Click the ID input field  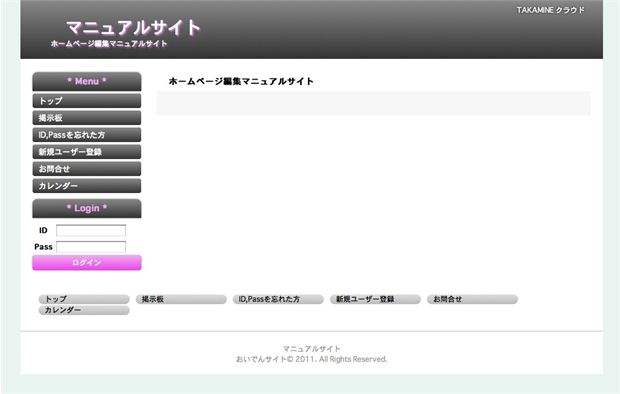click(x=91, y=230)
